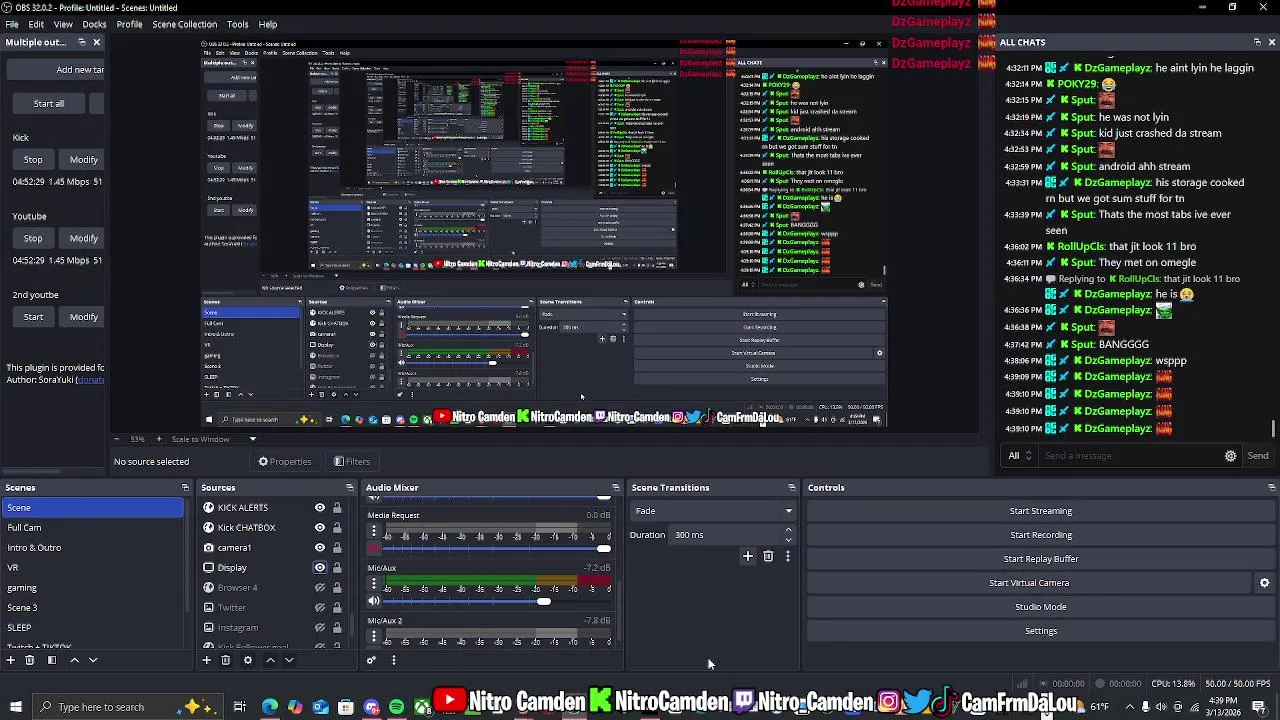Open the transition properties three-dot menu
This screenshot has width=1280, height=720.
click(x=788, y=556)
